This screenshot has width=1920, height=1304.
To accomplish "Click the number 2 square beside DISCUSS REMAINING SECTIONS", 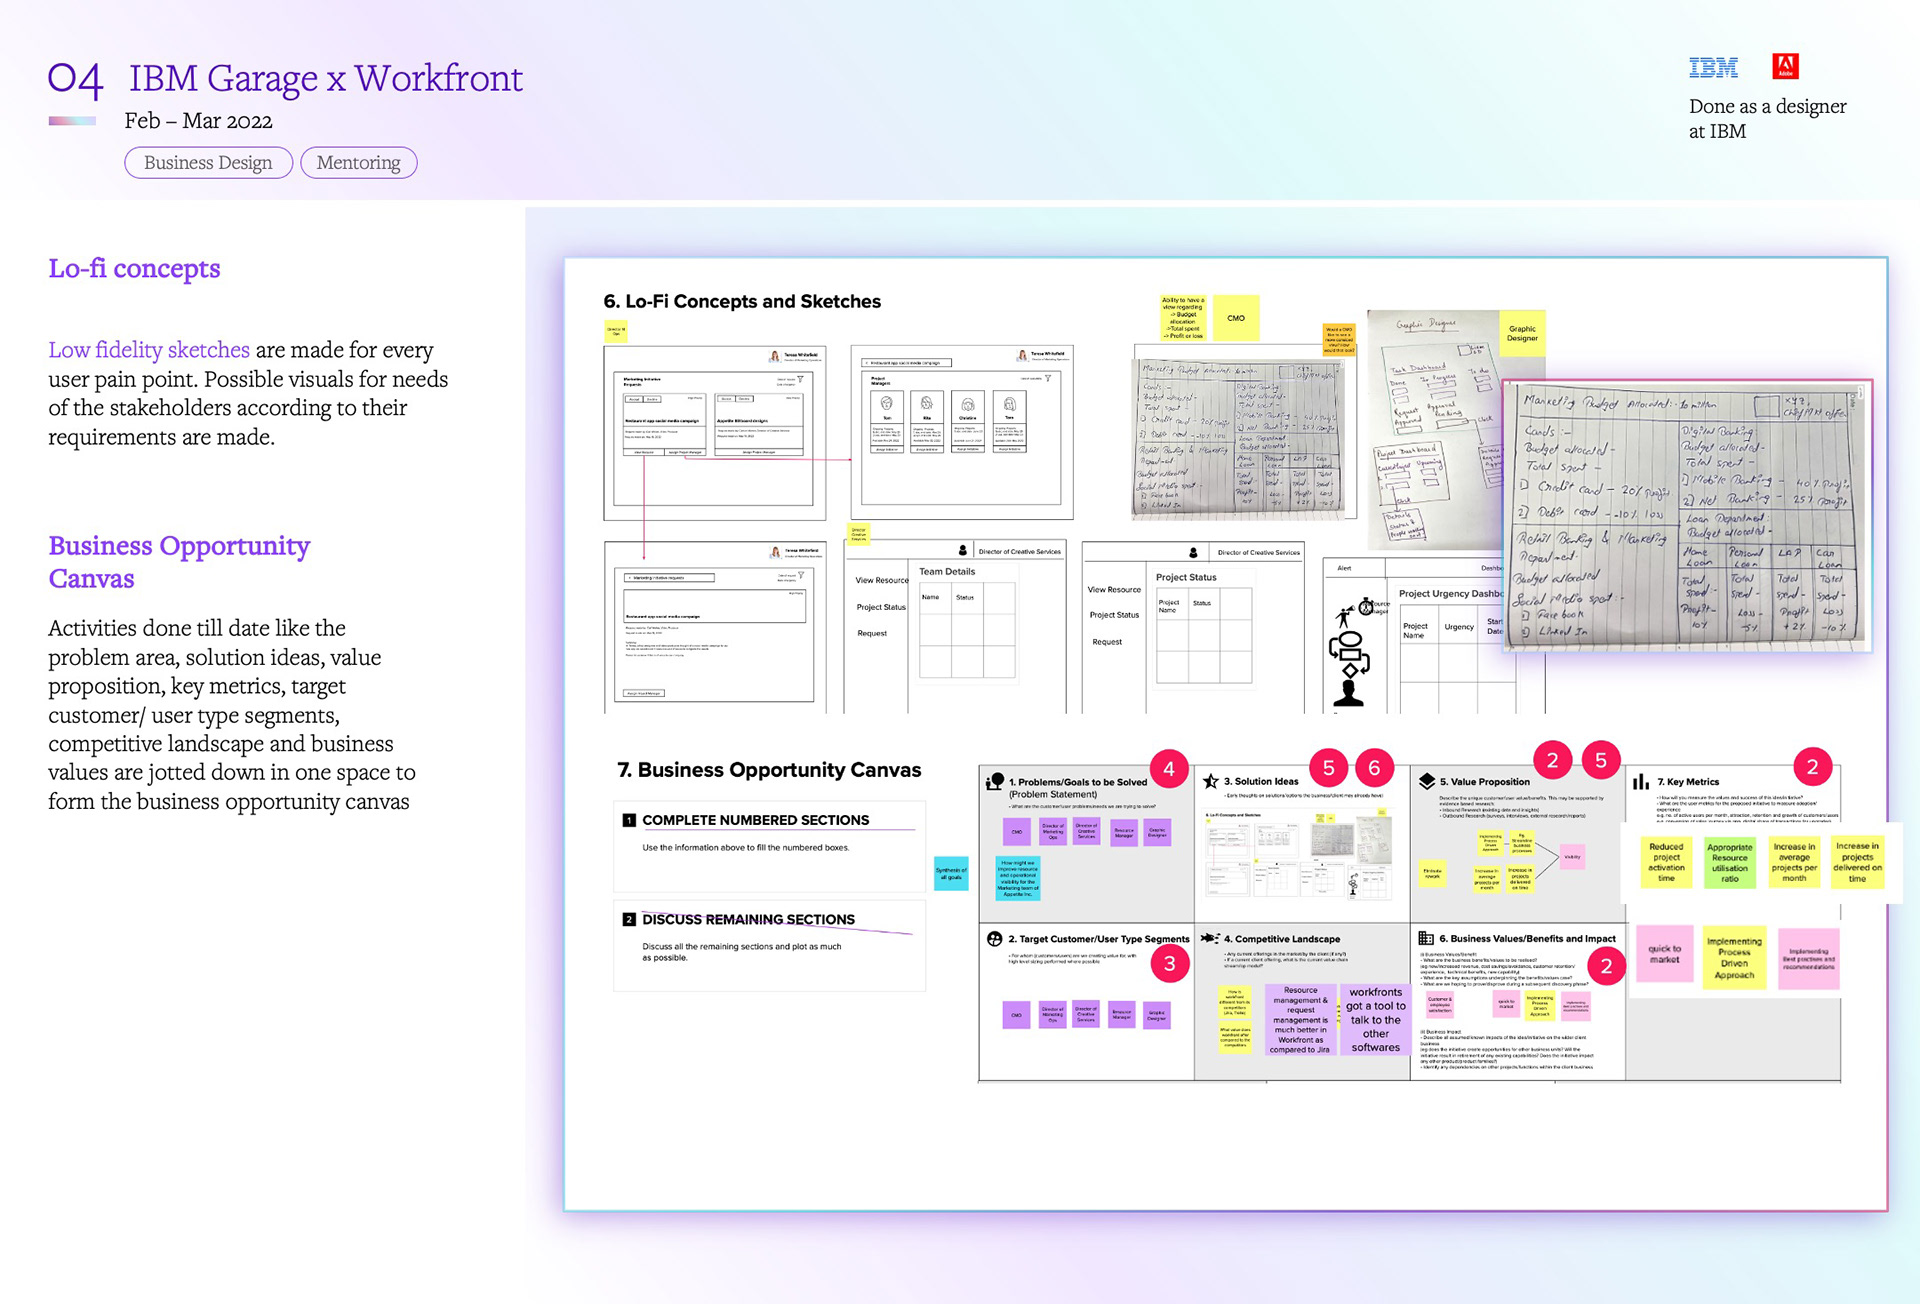I will (629, 919).
